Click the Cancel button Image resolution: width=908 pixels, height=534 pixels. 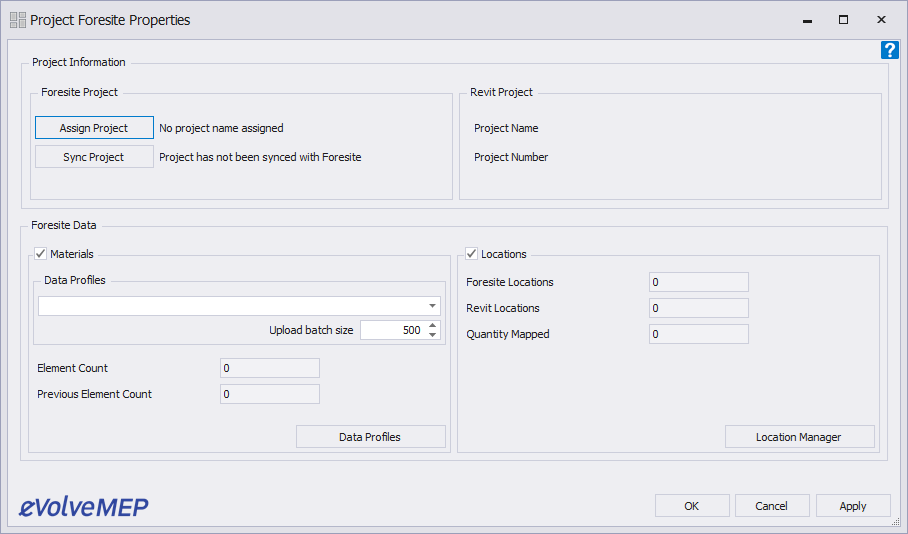tap(772, 506)
